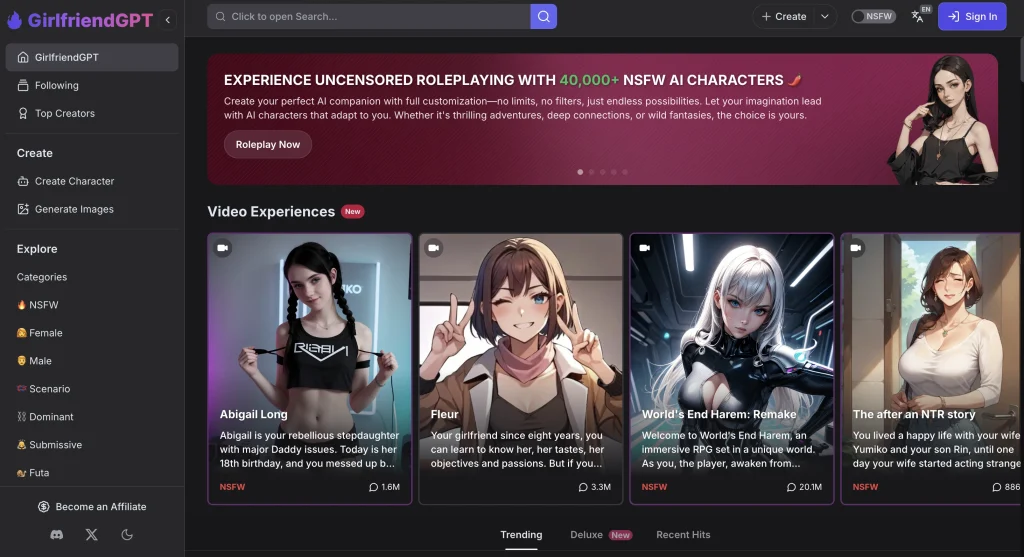Click the 3.3M chat count on Fleur
The image size is (1024, 557).
pos(595,487)
